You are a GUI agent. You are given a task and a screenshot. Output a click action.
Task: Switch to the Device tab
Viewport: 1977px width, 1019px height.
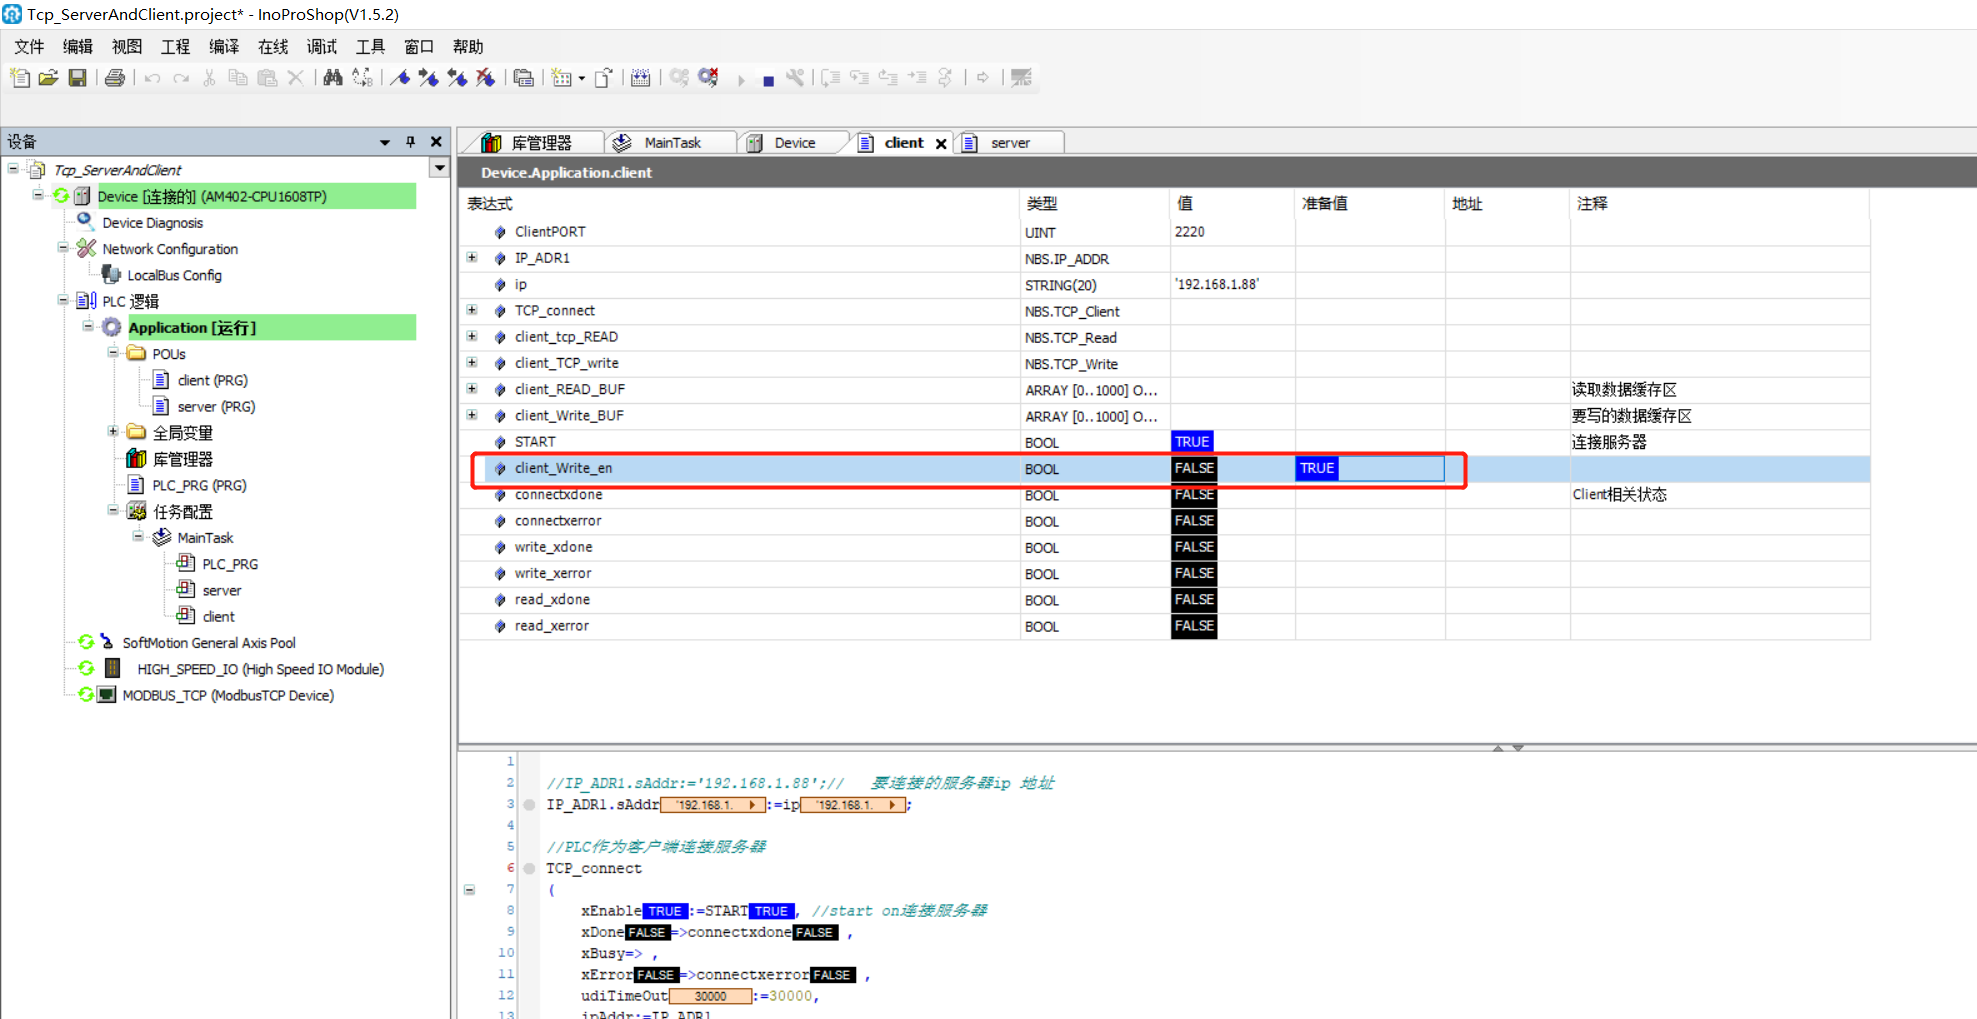[x=794, y=143]
